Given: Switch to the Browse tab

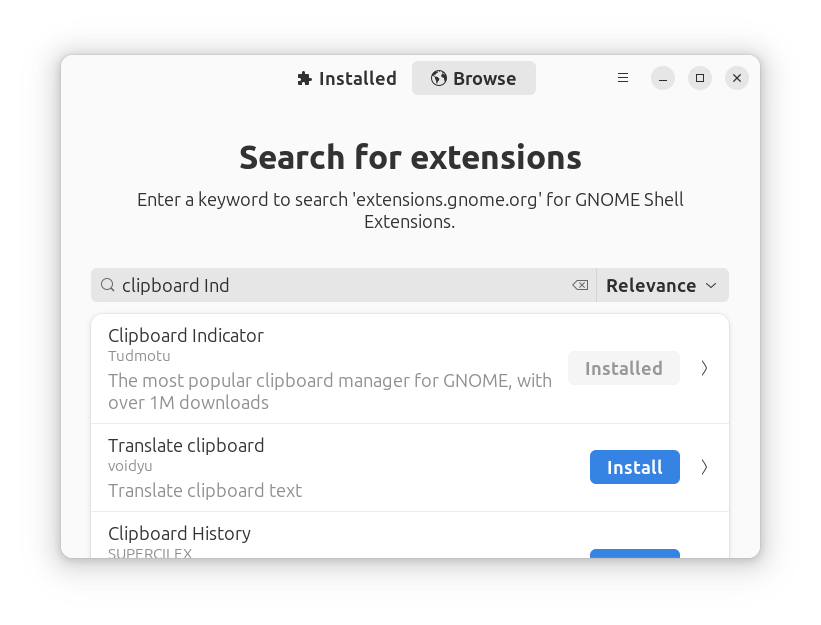Looking at the screenshot, I should (x=474, y=78).
